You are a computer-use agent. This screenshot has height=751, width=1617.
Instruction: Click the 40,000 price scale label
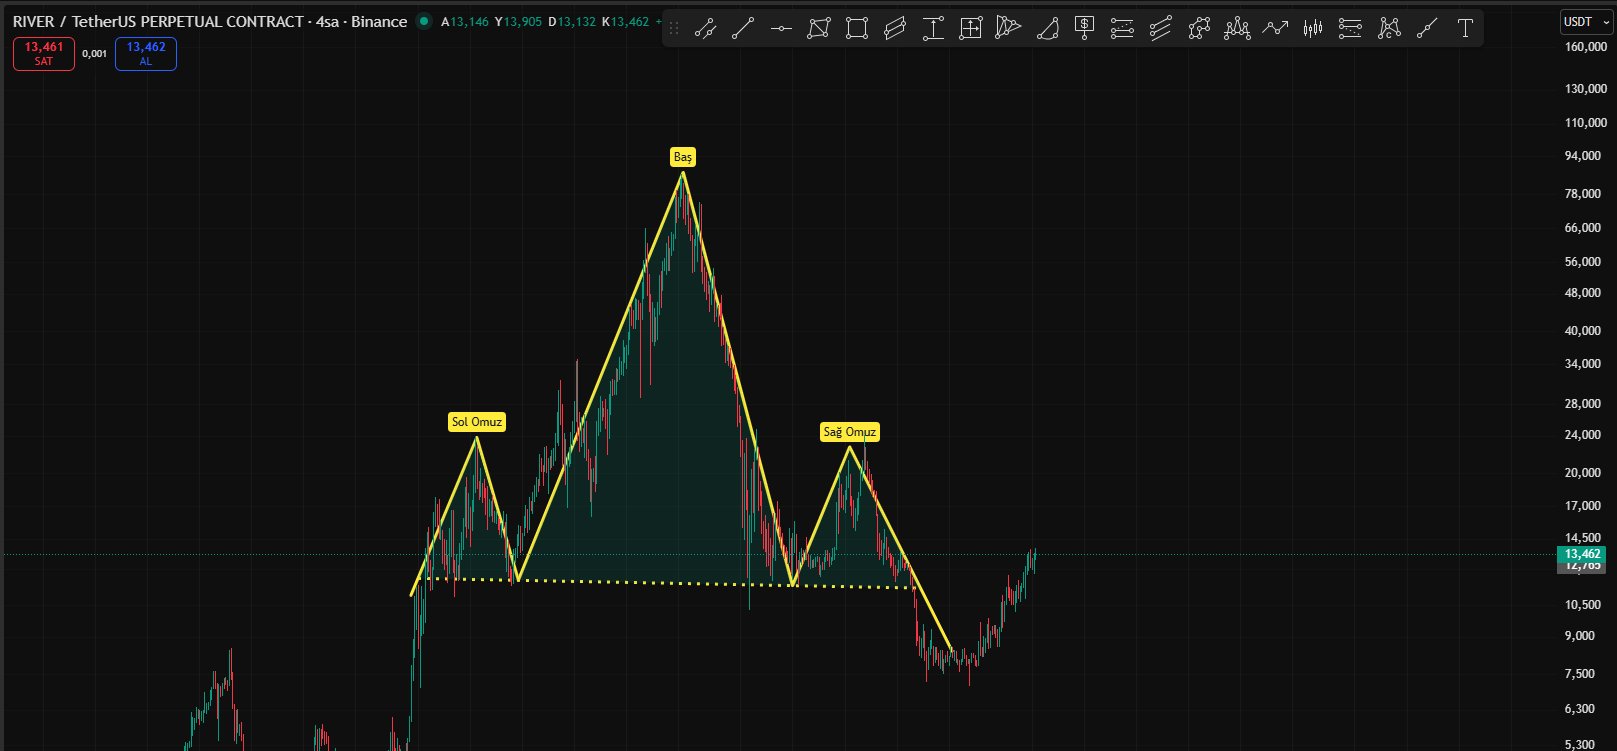click(1583, 331)
